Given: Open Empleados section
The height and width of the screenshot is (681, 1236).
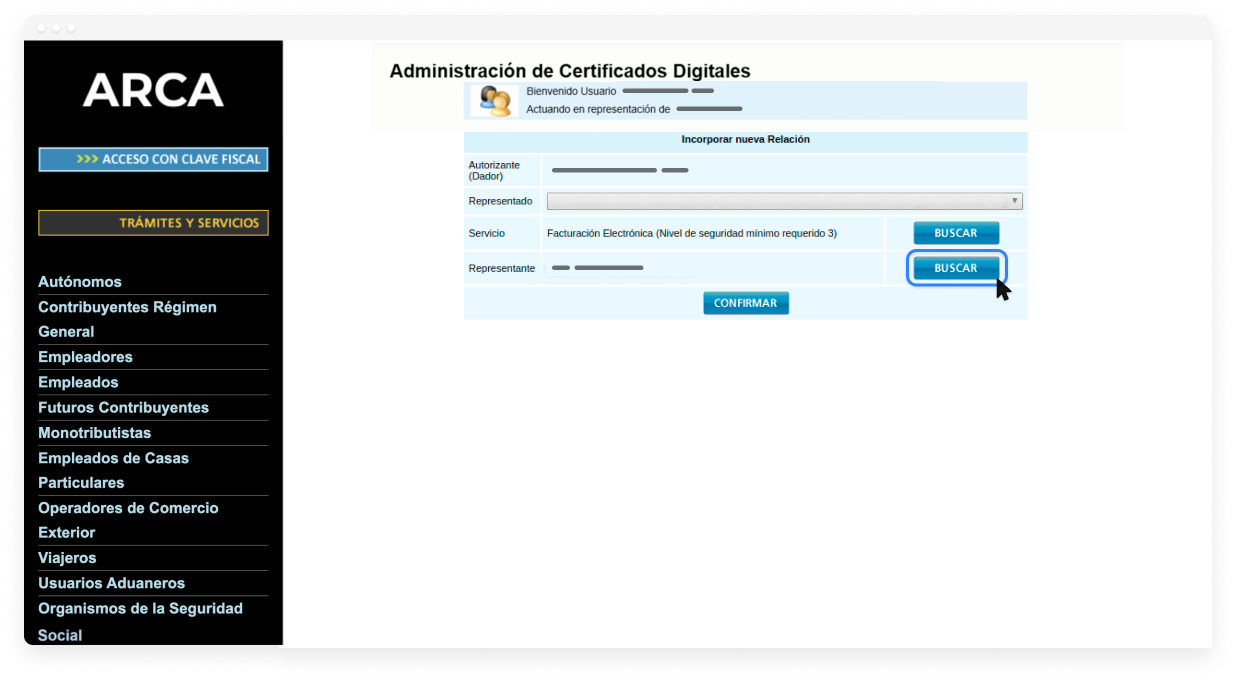Looking at the screenshot, I should pos(78,382).
